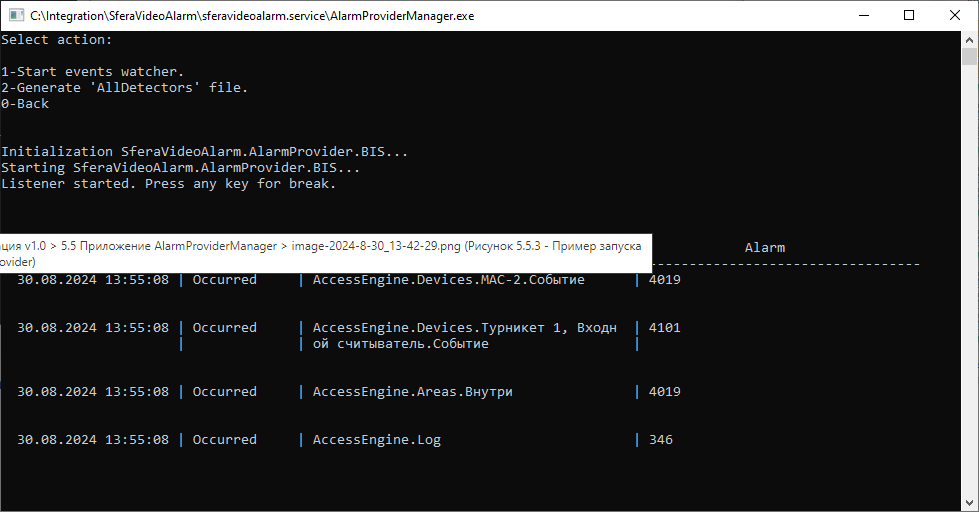Click alarm value 346 in the last row
The width and height of the screenshot is (979, 512).
(x=660, y=440)
